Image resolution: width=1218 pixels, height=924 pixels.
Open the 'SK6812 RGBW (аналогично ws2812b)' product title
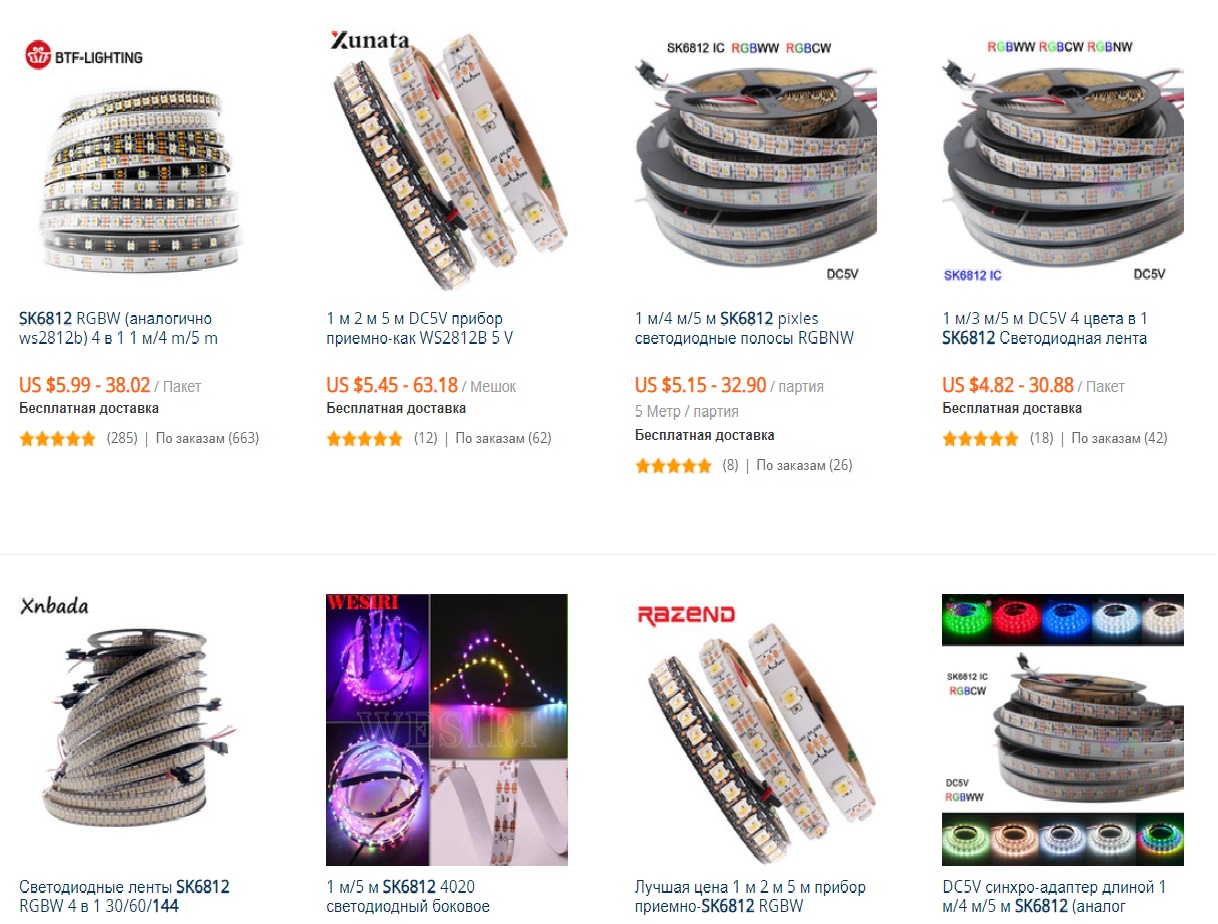(x=118, y=328)
